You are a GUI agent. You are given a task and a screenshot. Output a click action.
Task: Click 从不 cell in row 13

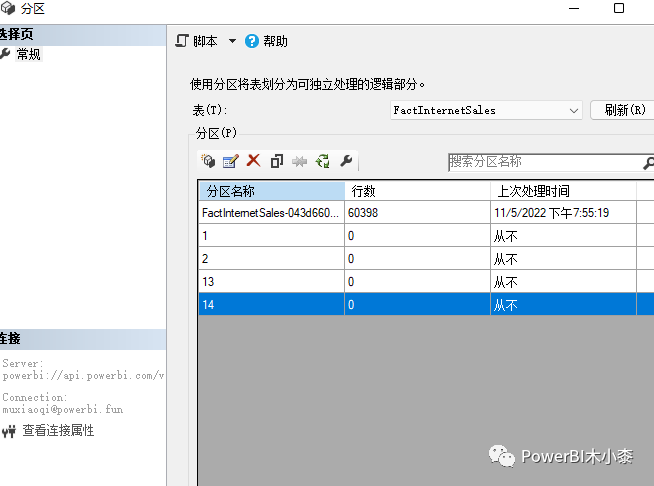click(563, 282)
